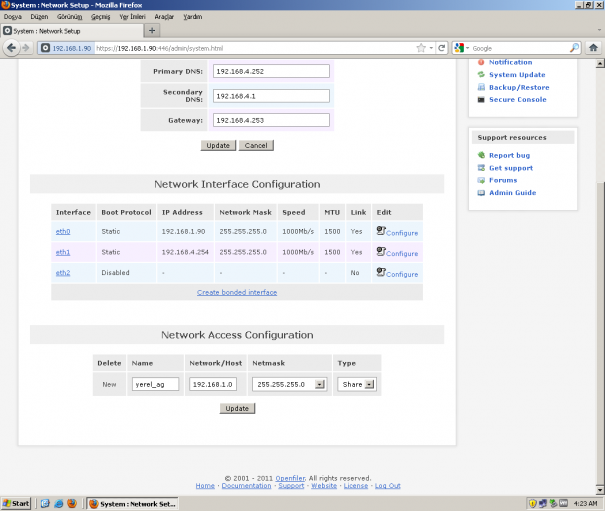Click the Secure Console sidebar icon

[481, 100]
